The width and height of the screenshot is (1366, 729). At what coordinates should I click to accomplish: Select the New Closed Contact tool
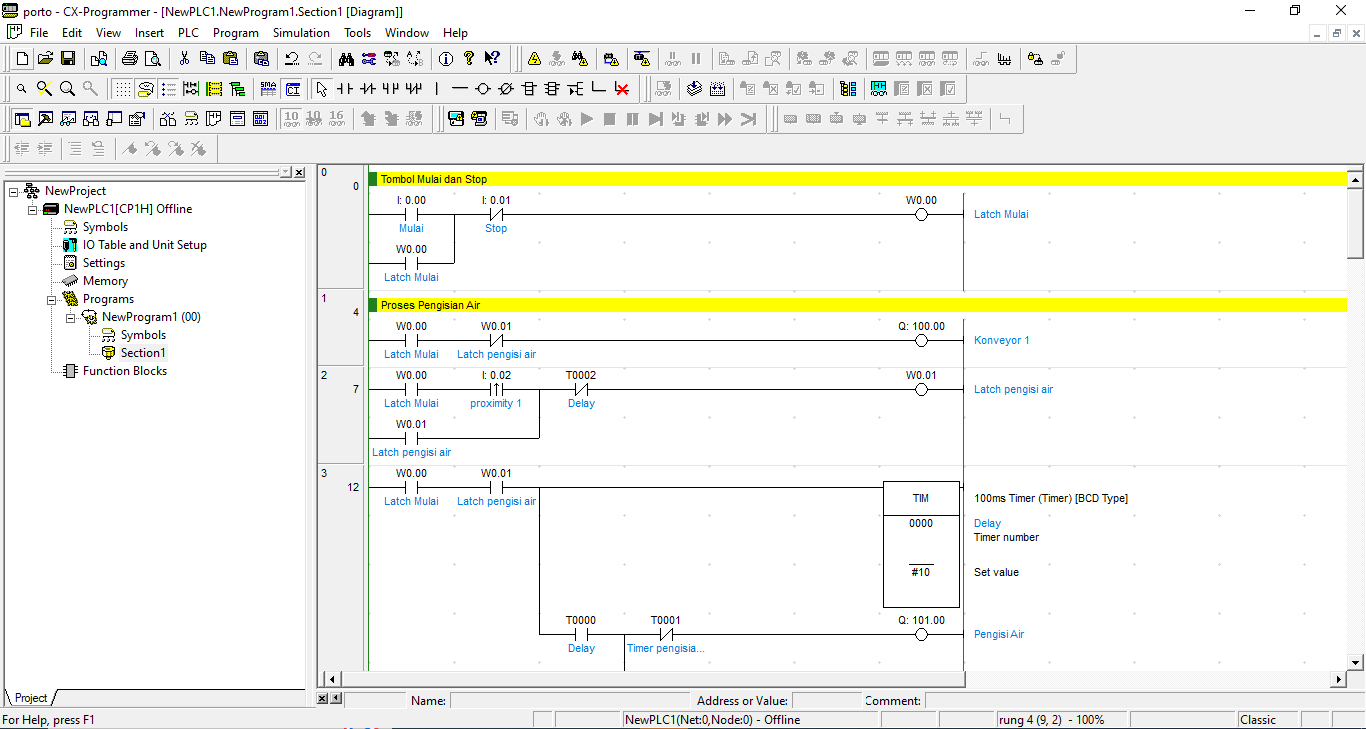click(367, 89)
